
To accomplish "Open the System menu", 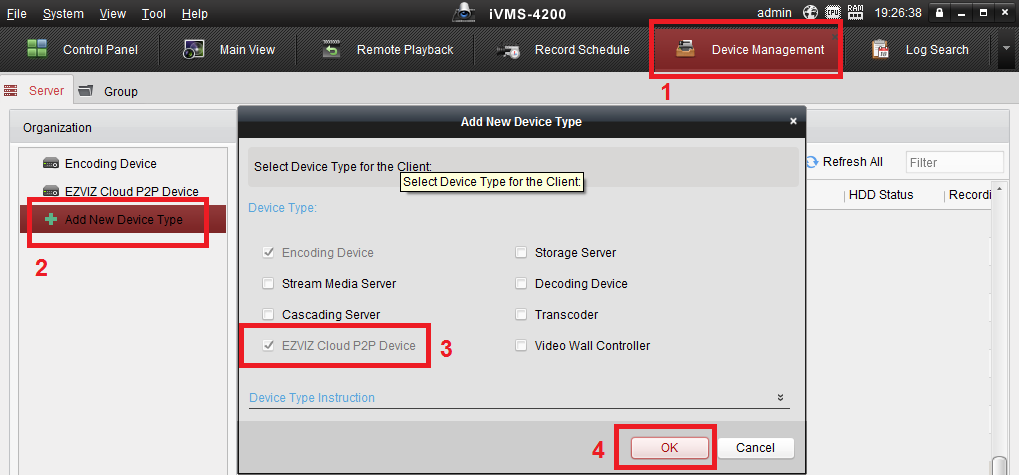I will click(x=63, y=14).
